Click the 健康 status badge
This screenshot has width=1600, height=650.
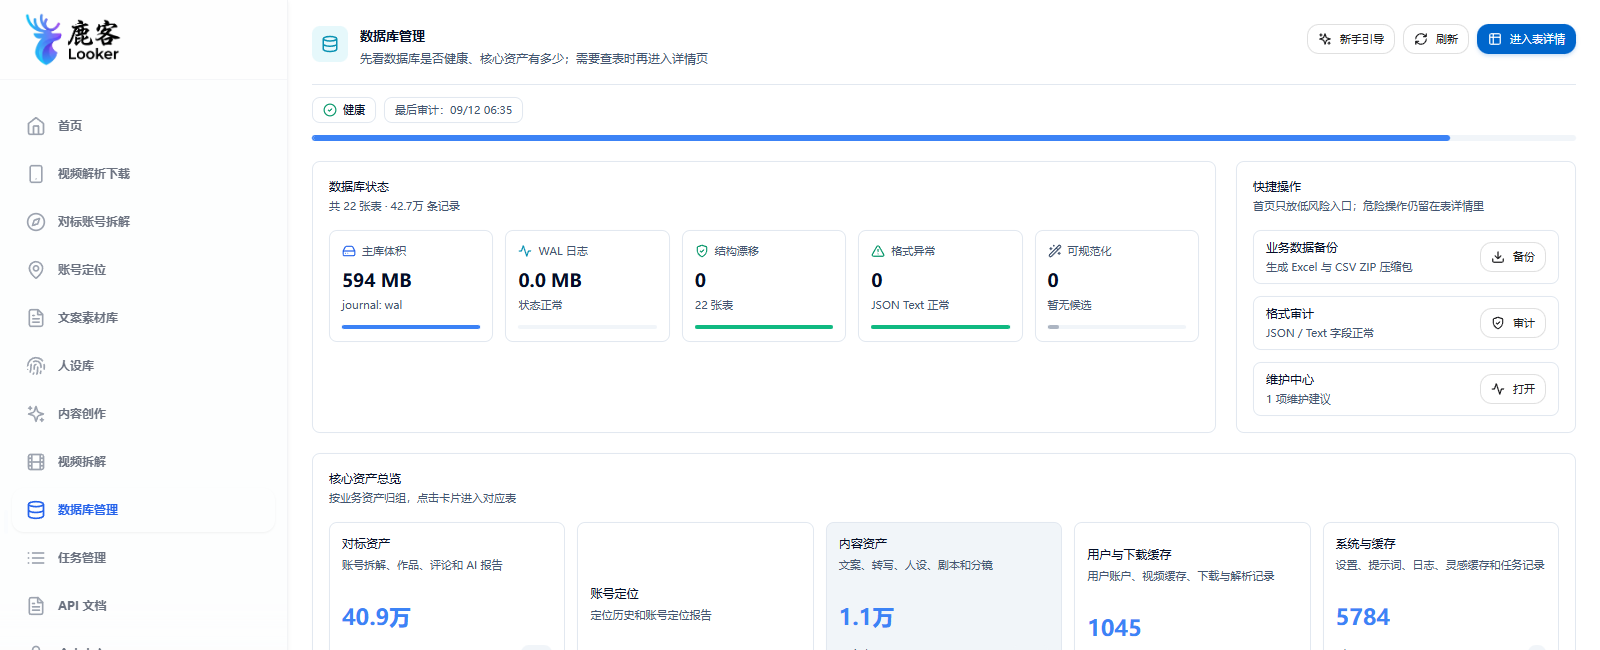[344, 110]
